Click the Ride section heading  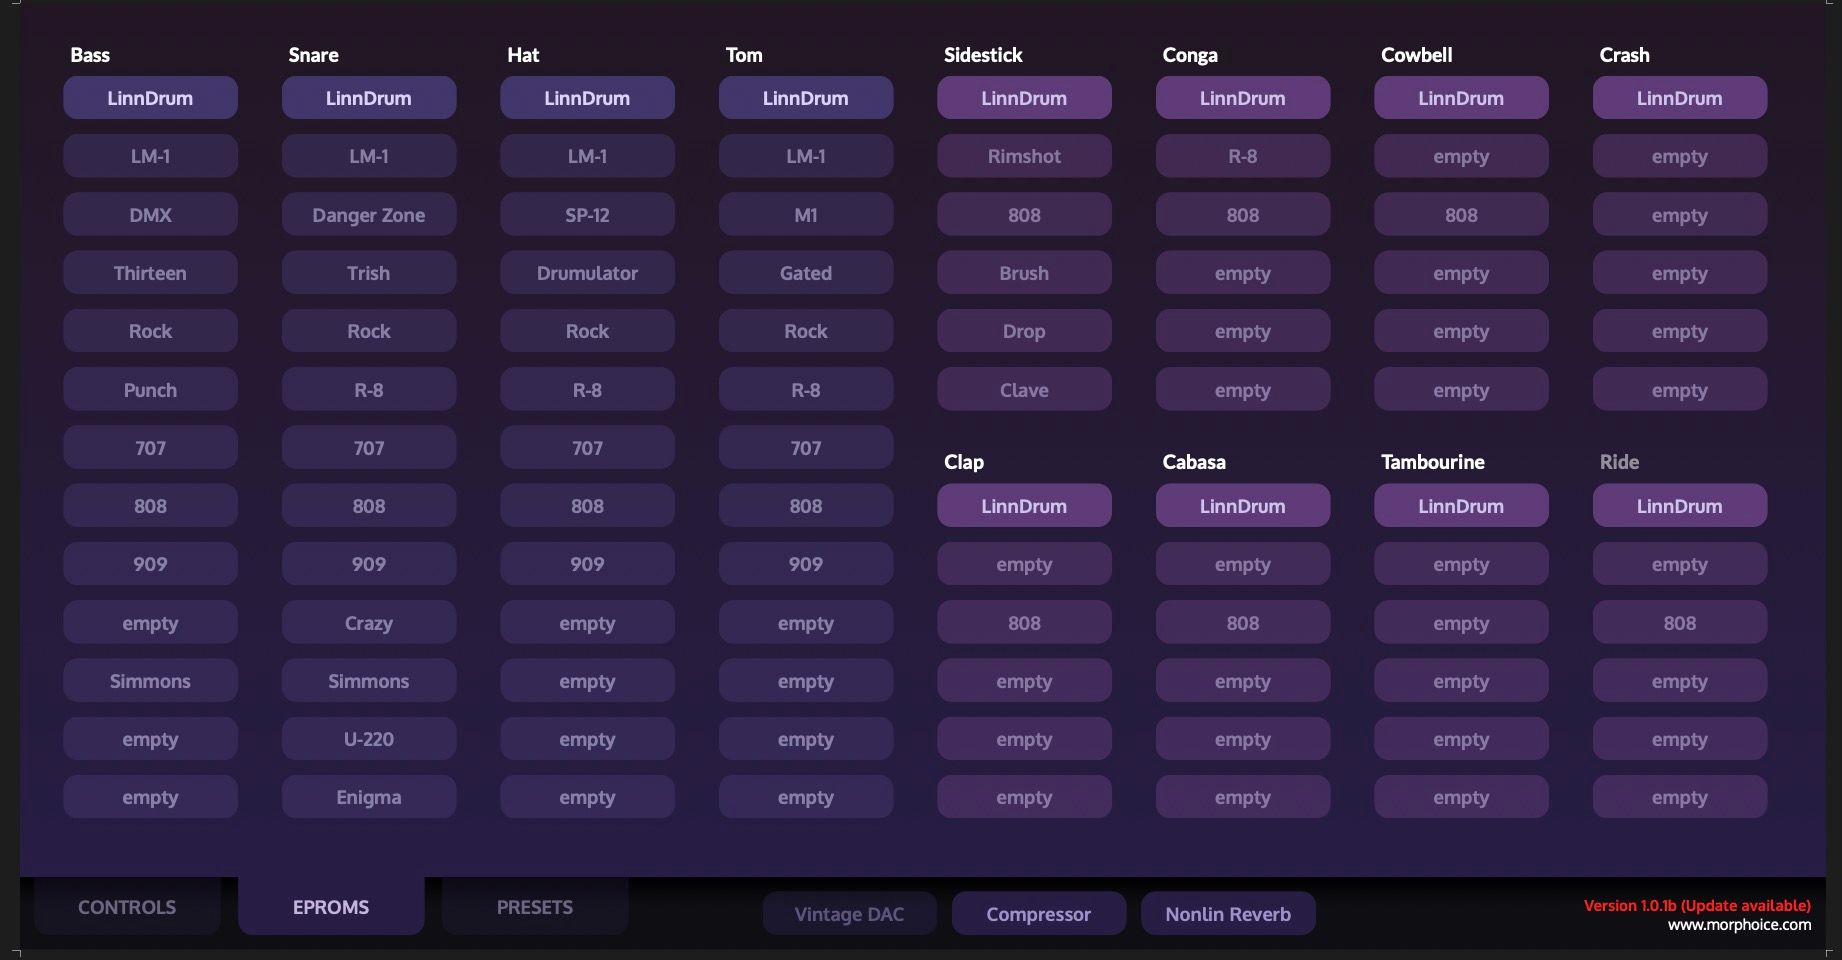(x=1619, y=462)
